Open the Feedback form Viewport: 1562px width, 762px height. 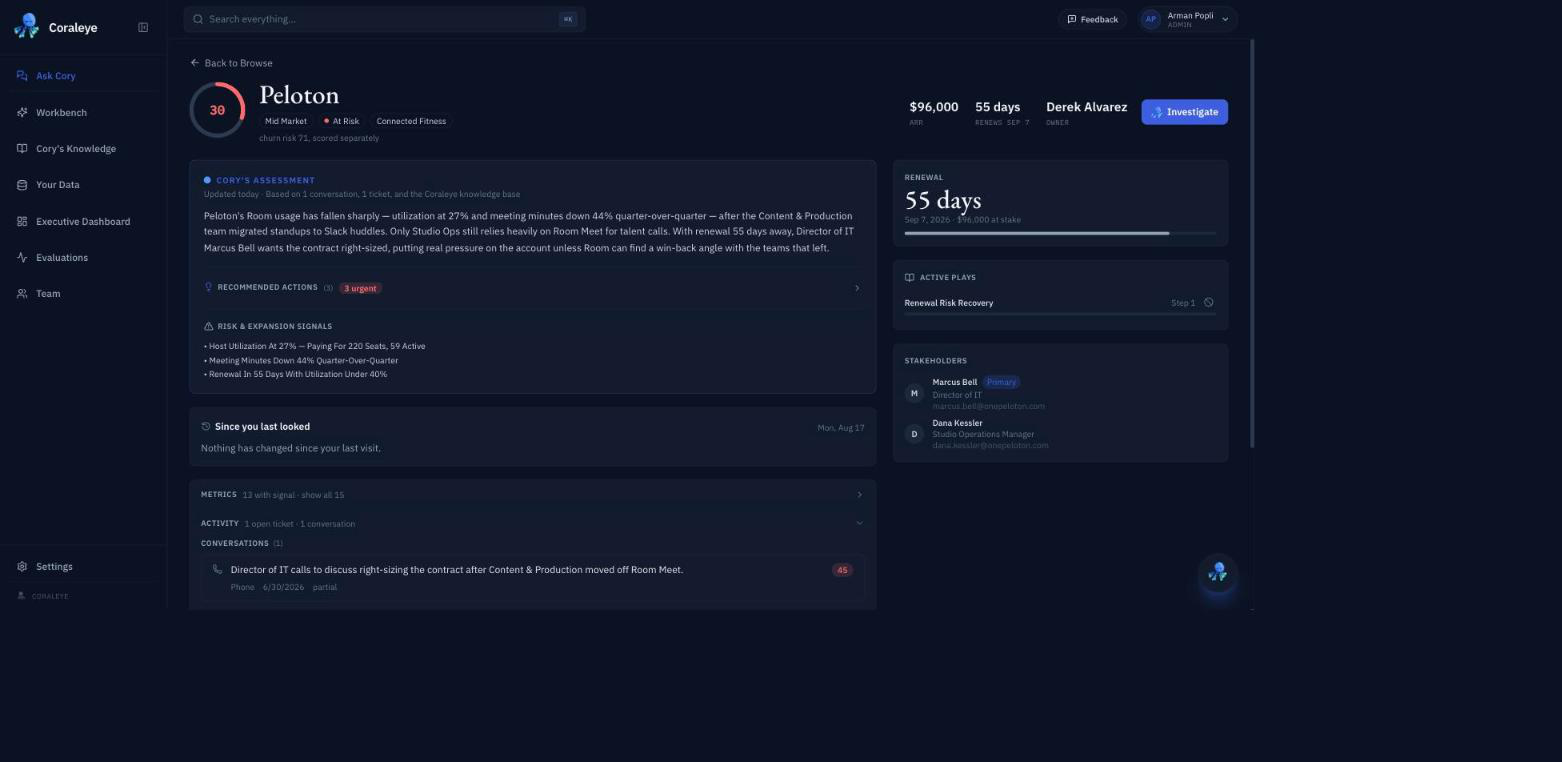pos(1092,19)
